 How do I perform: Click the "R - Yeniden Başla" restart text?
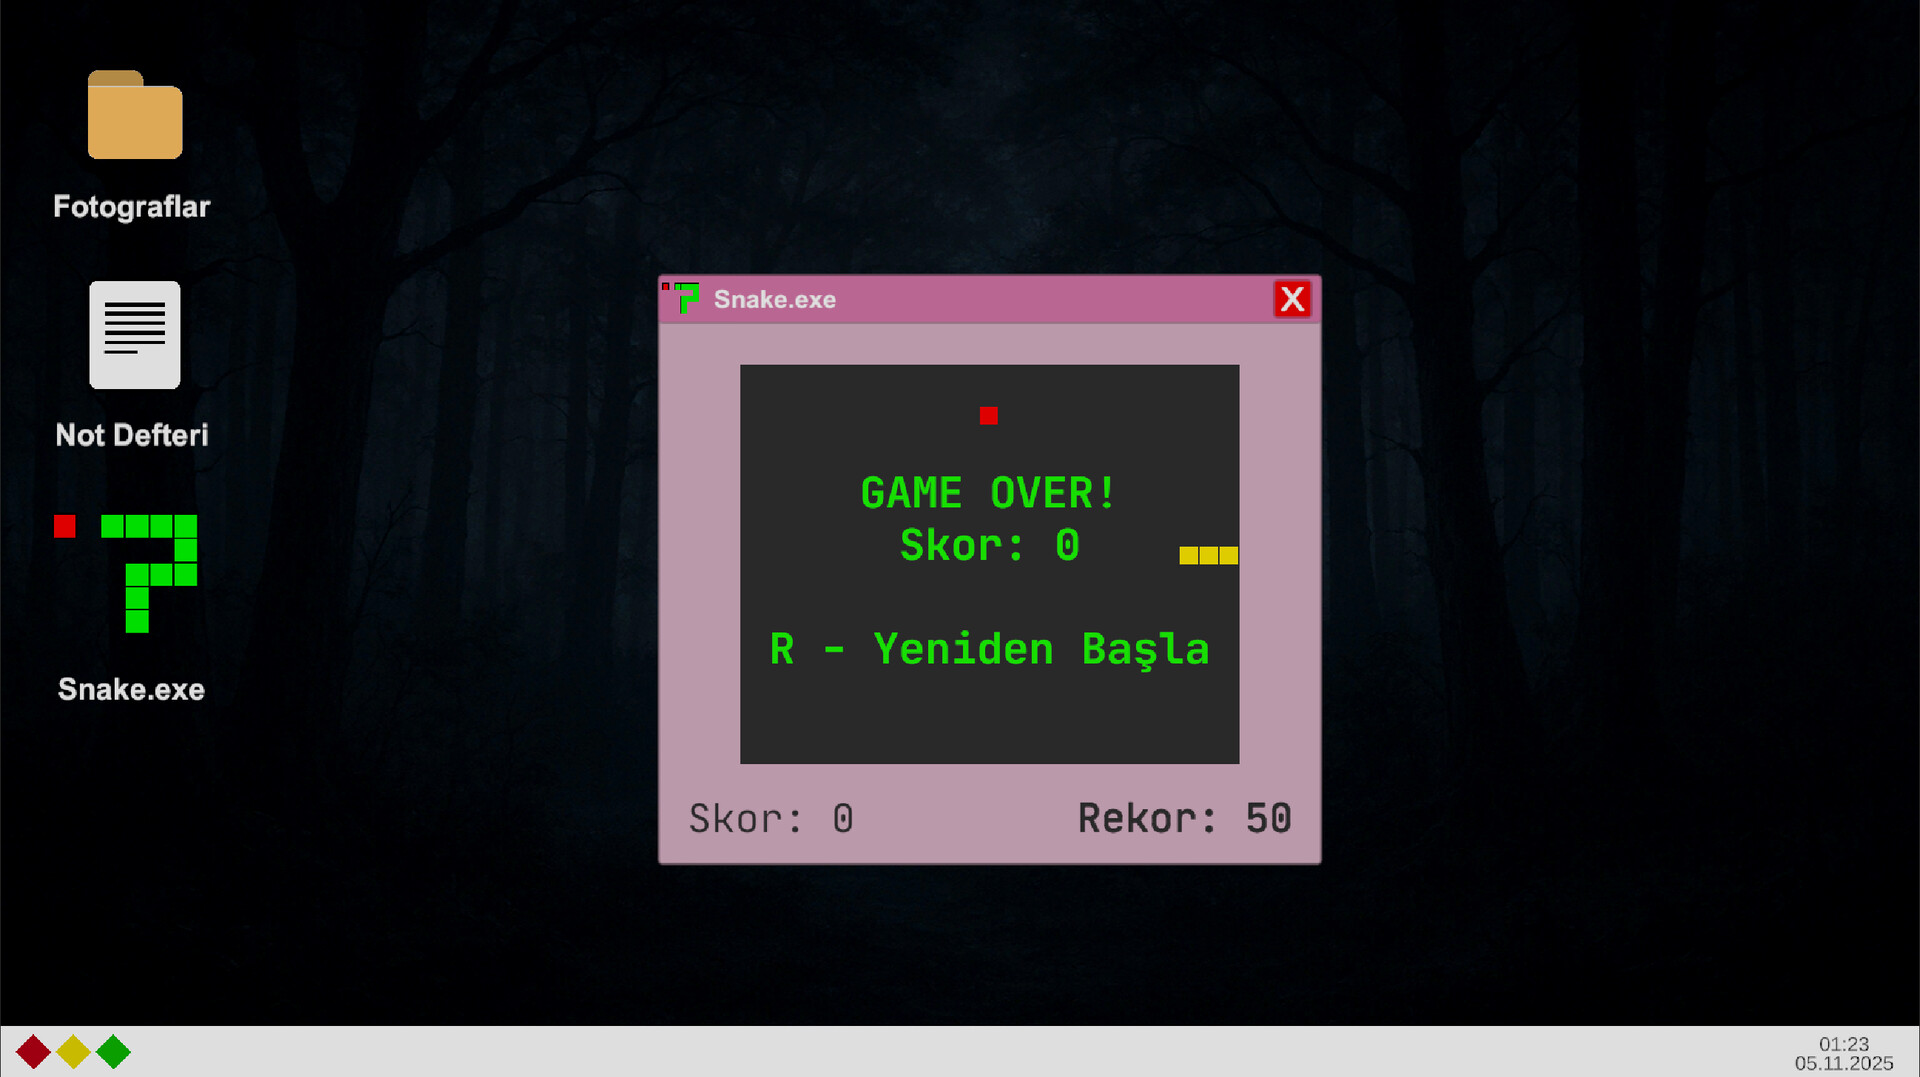point(989,649)
